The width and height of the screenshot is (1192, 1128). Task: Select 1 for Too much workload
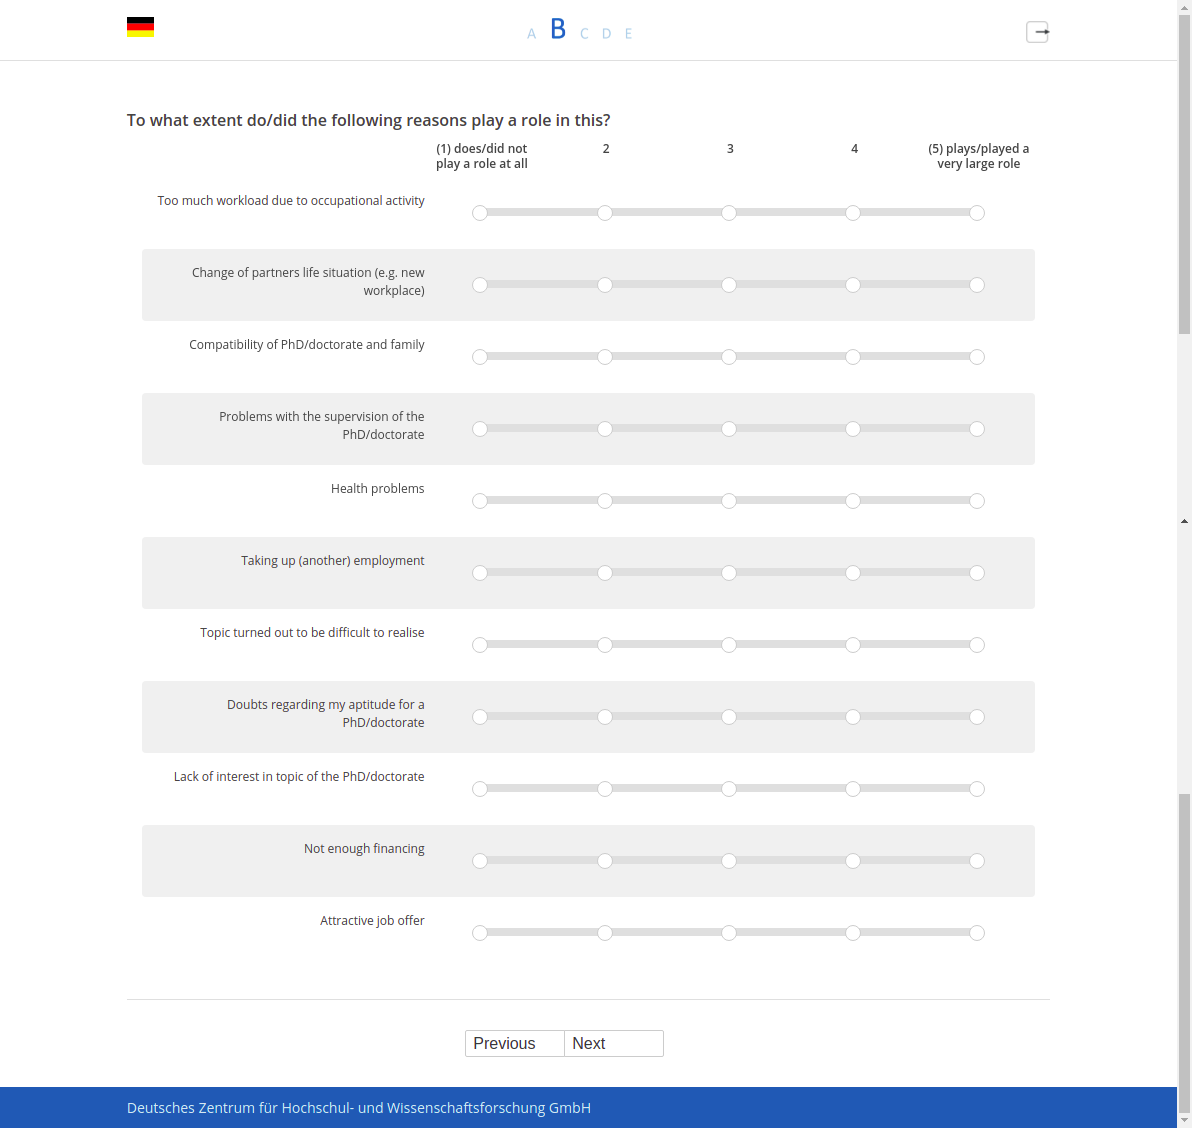480,213
